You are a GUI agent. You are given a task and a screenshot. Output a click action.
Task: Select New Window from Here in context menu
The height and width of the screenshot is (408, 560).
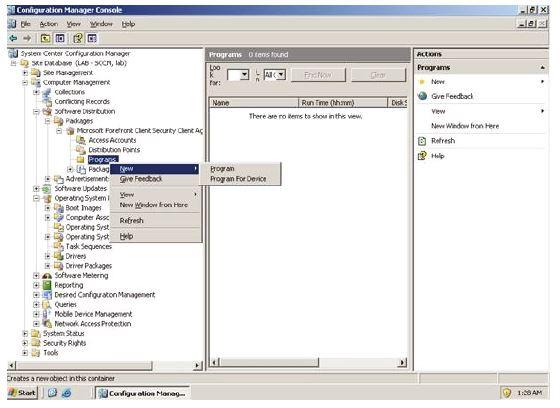click(155, 205)
